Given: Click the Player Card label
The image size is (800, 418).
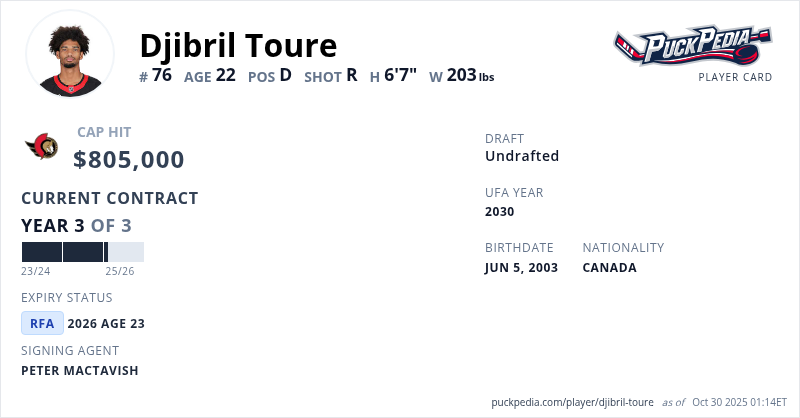Looking at the screenshot, I should [735, 77].
